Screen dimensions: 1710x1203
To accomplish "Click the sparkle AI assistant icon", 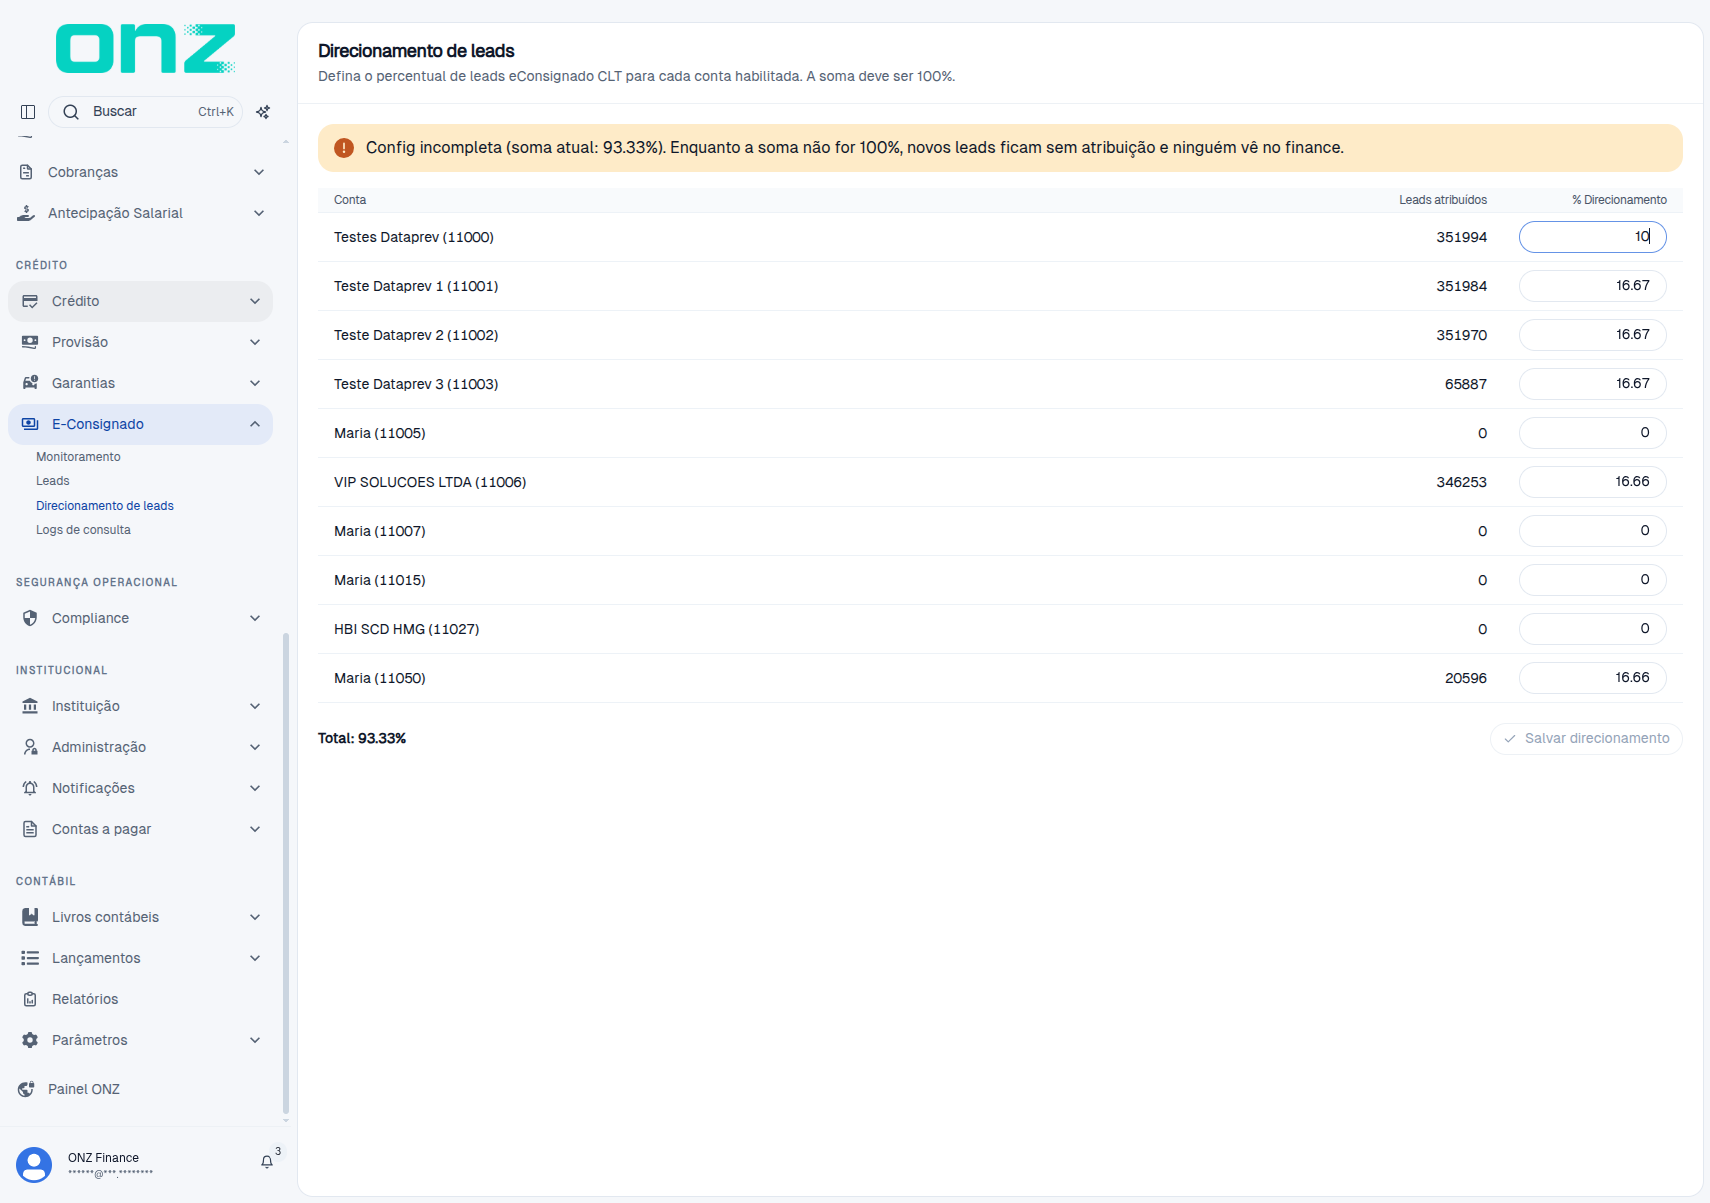I will [263, 112].
